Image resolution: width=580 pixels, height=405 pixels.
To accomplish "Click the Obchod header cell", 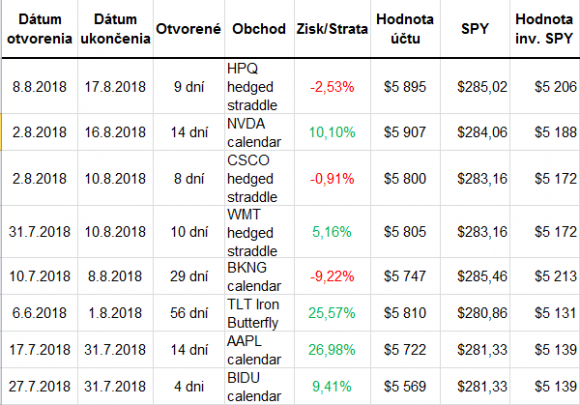I will 259,29.
